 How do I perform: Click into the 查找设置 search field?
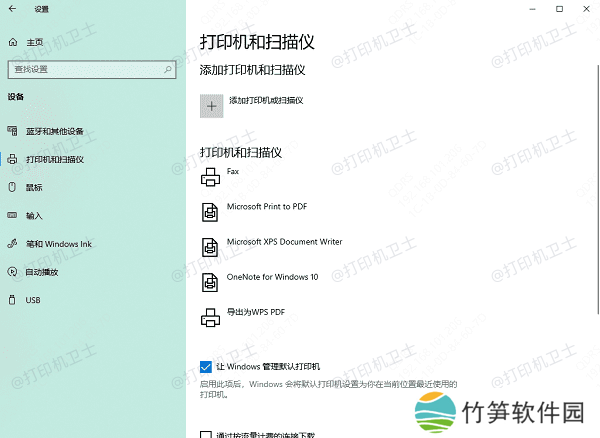92,70
